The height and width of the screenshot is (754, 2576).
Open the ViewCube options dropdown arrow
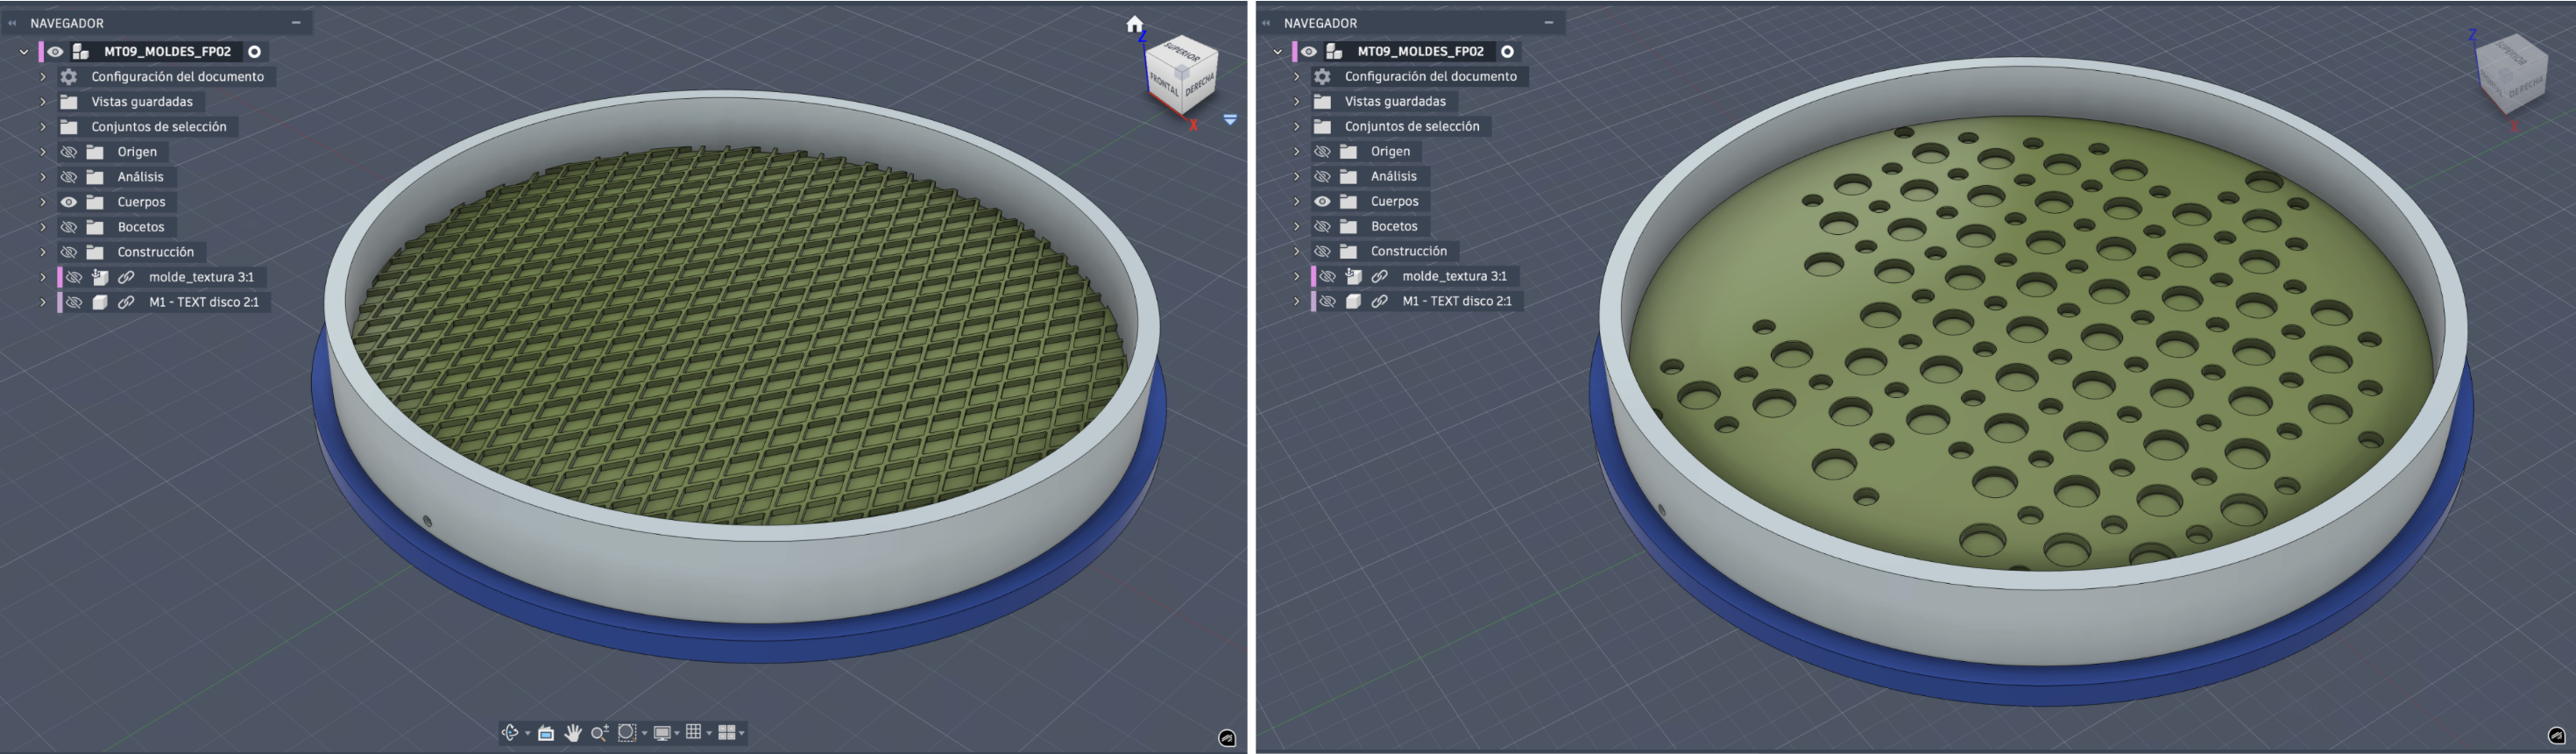pos(1230,120)
